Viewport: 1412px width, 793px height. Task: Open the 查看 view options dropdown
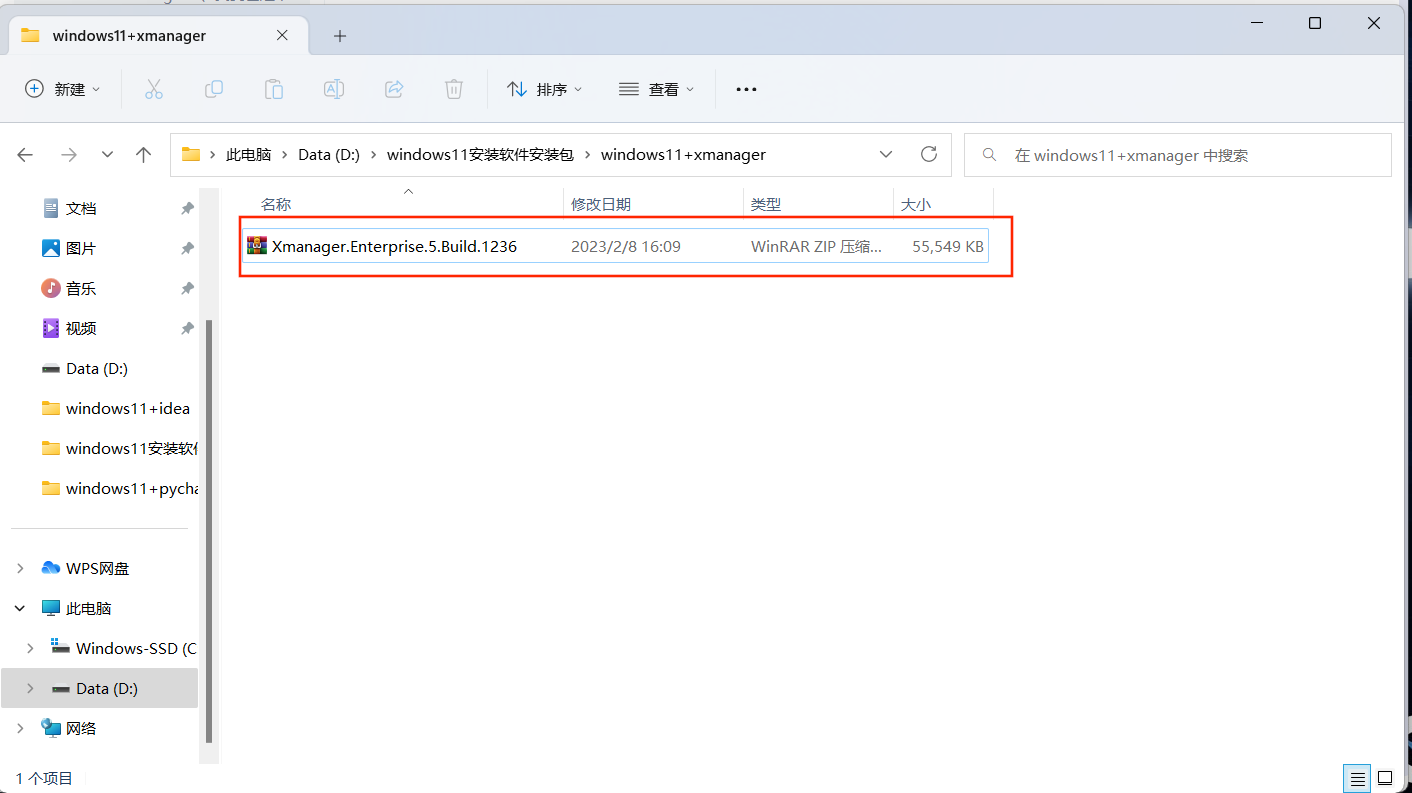click(x=658, y=89)
